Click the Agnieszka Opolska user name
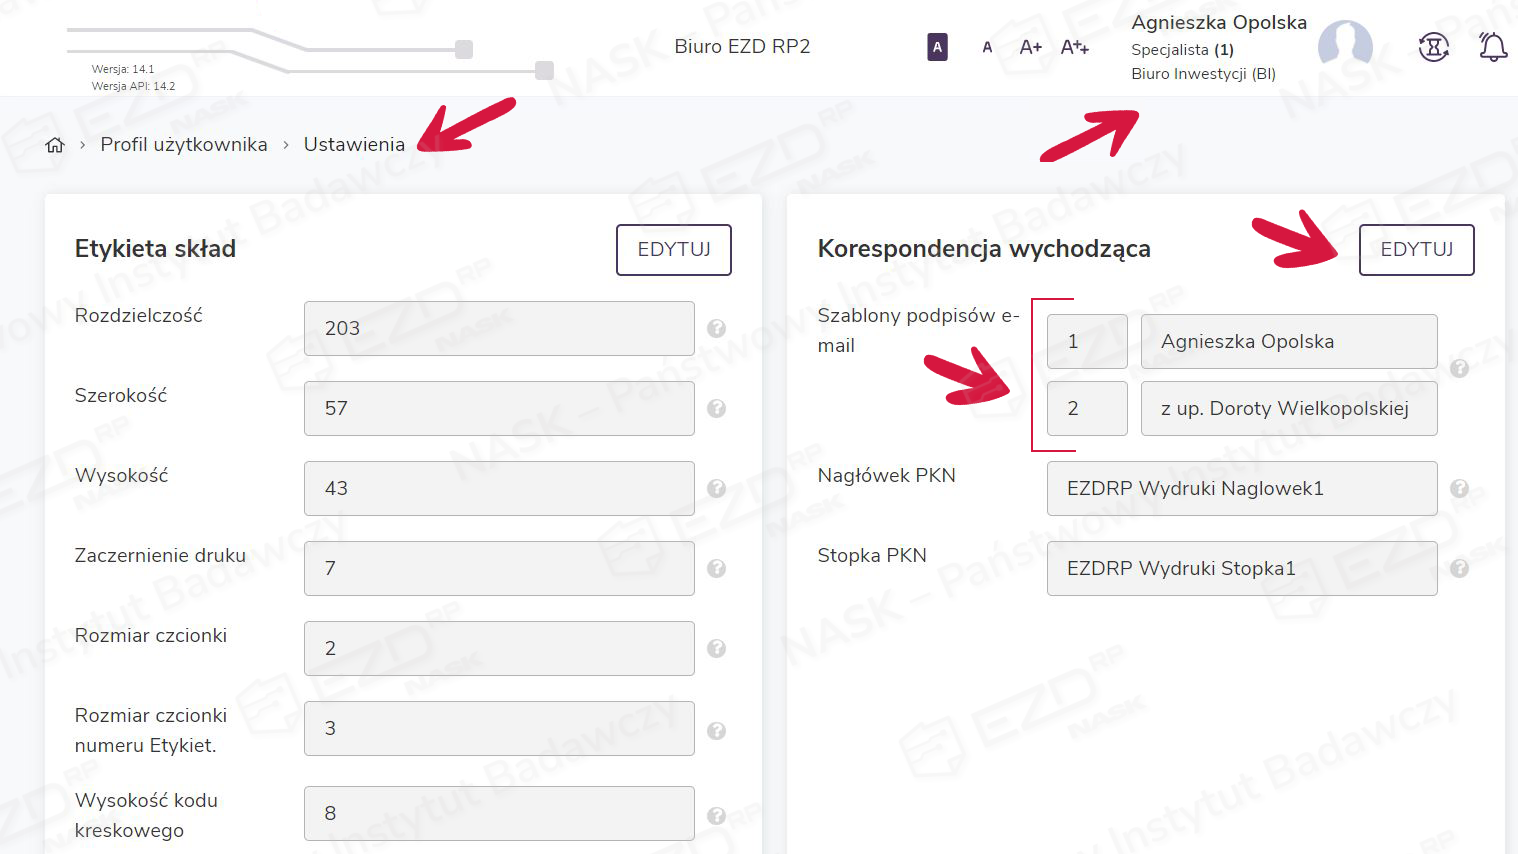Viewport: 1518px width, 854px height. click(x=1218, y=22)
